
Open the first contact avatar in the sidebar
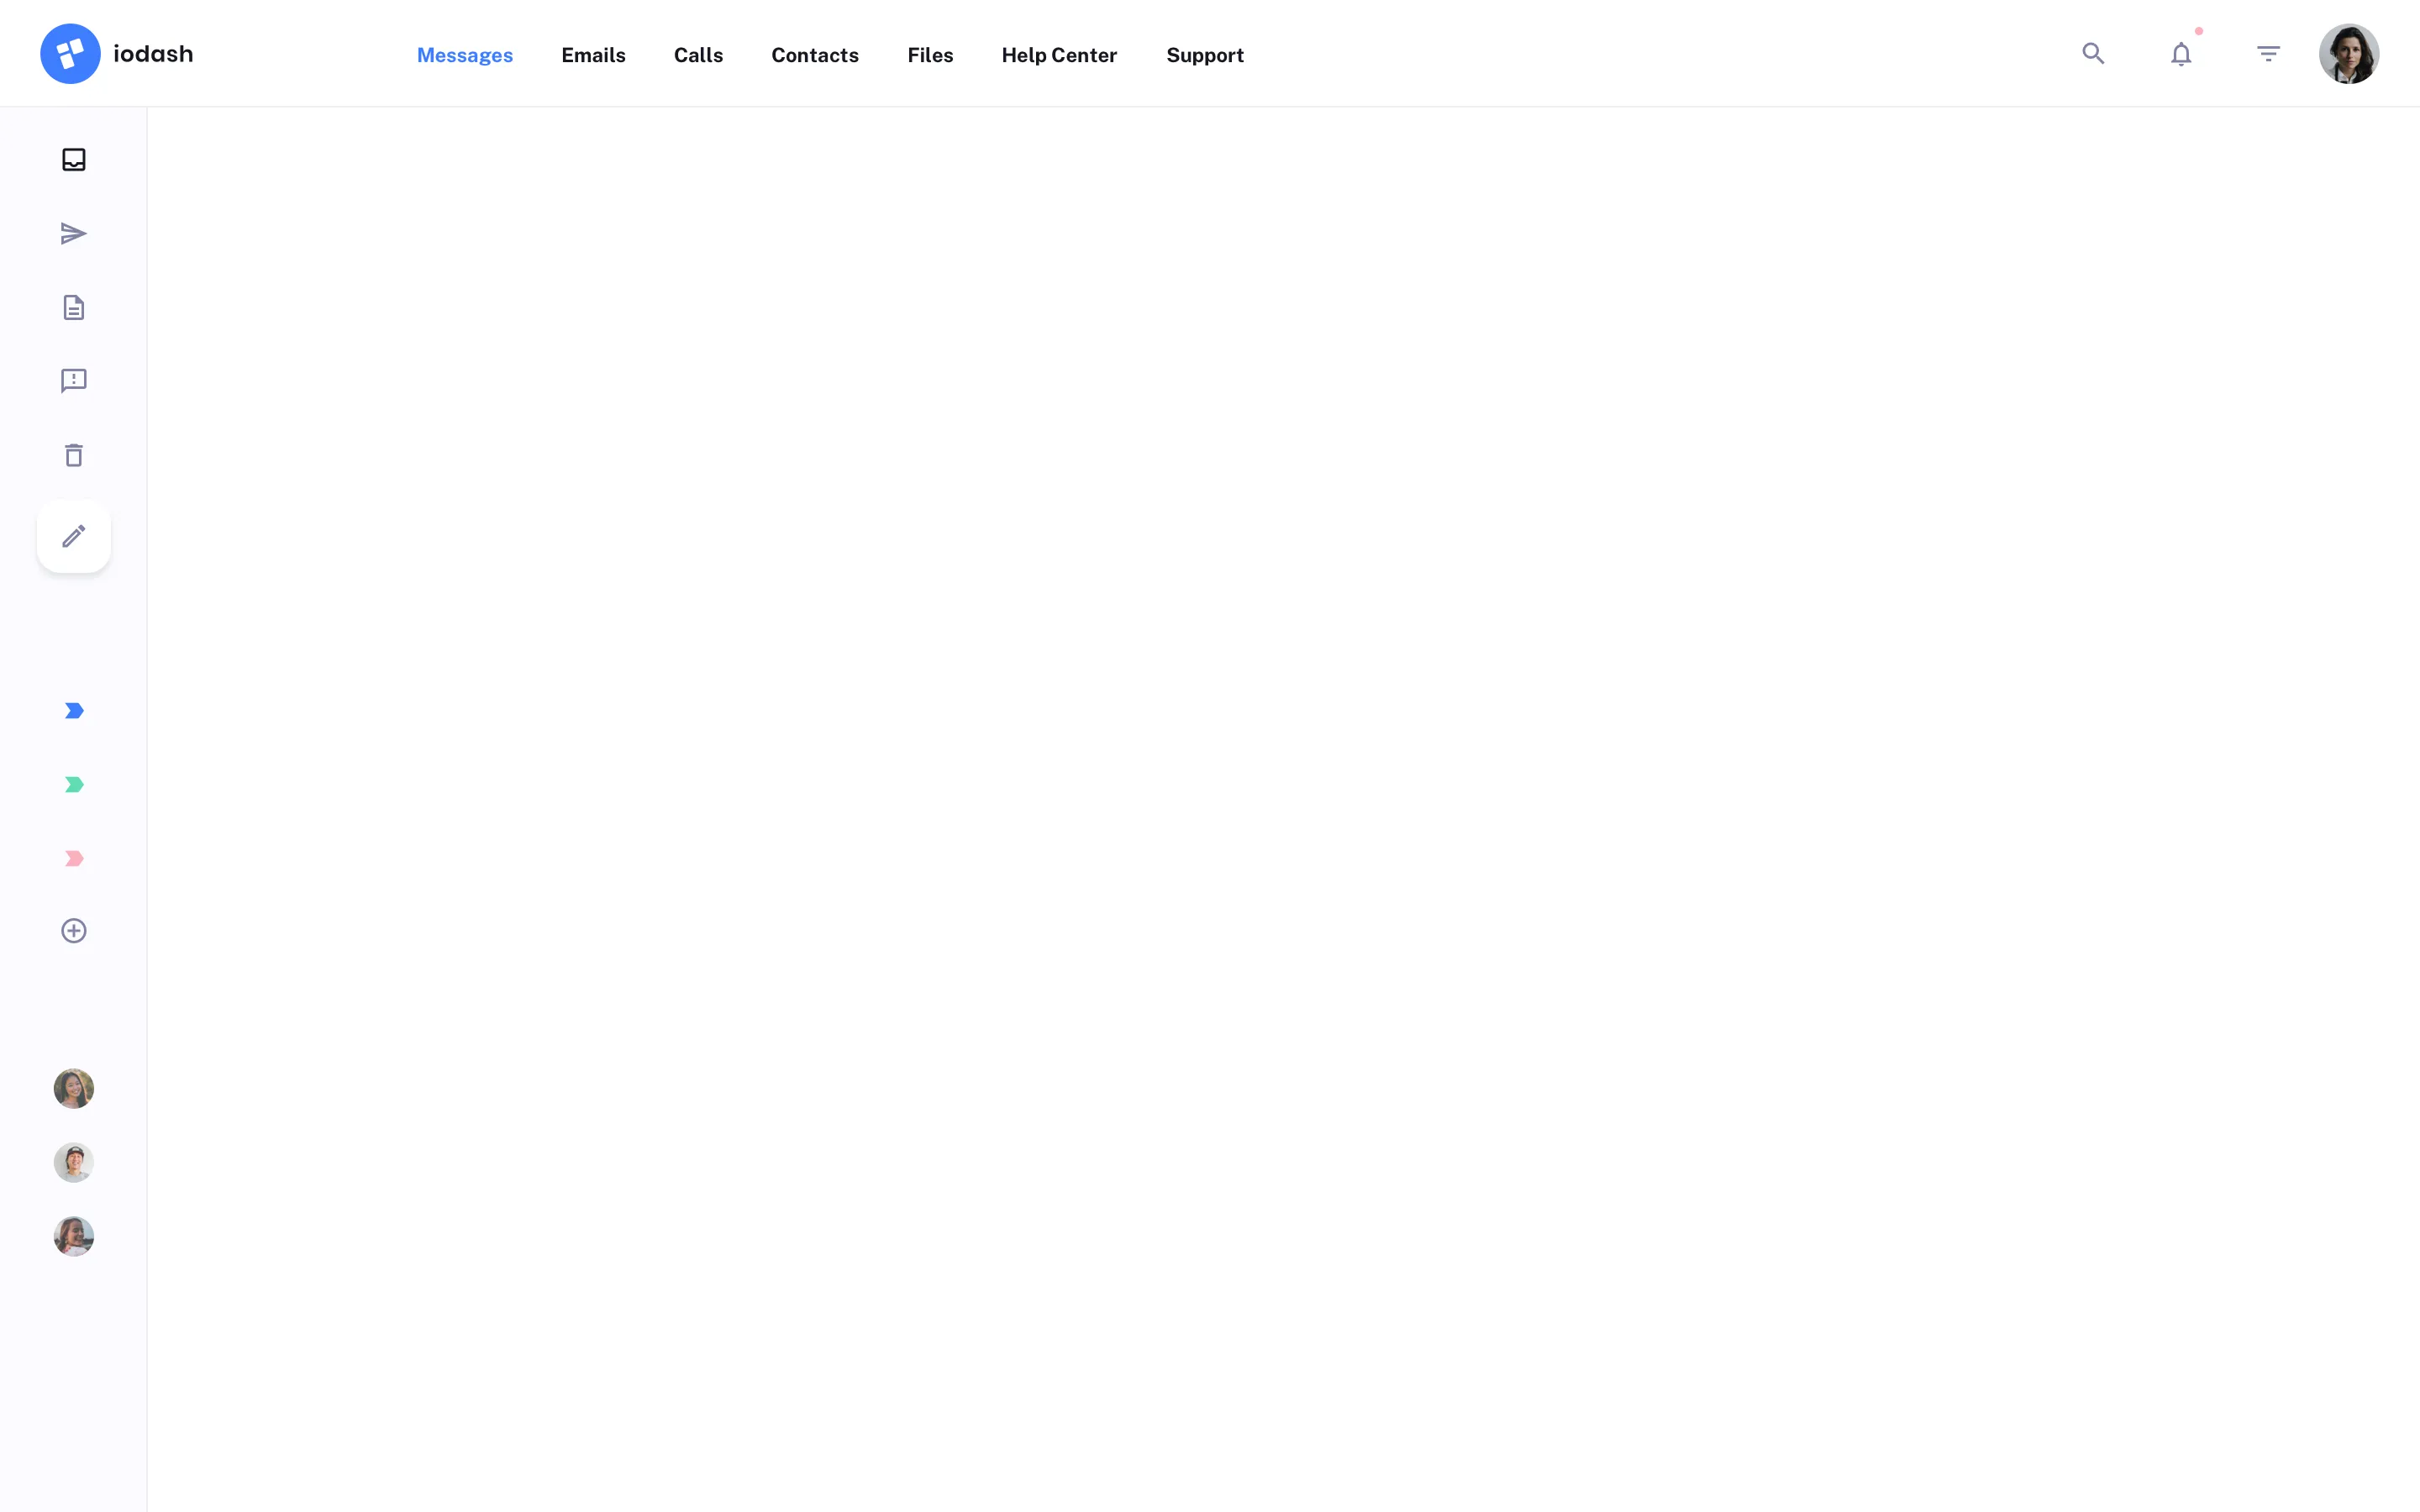[73, 1088]
